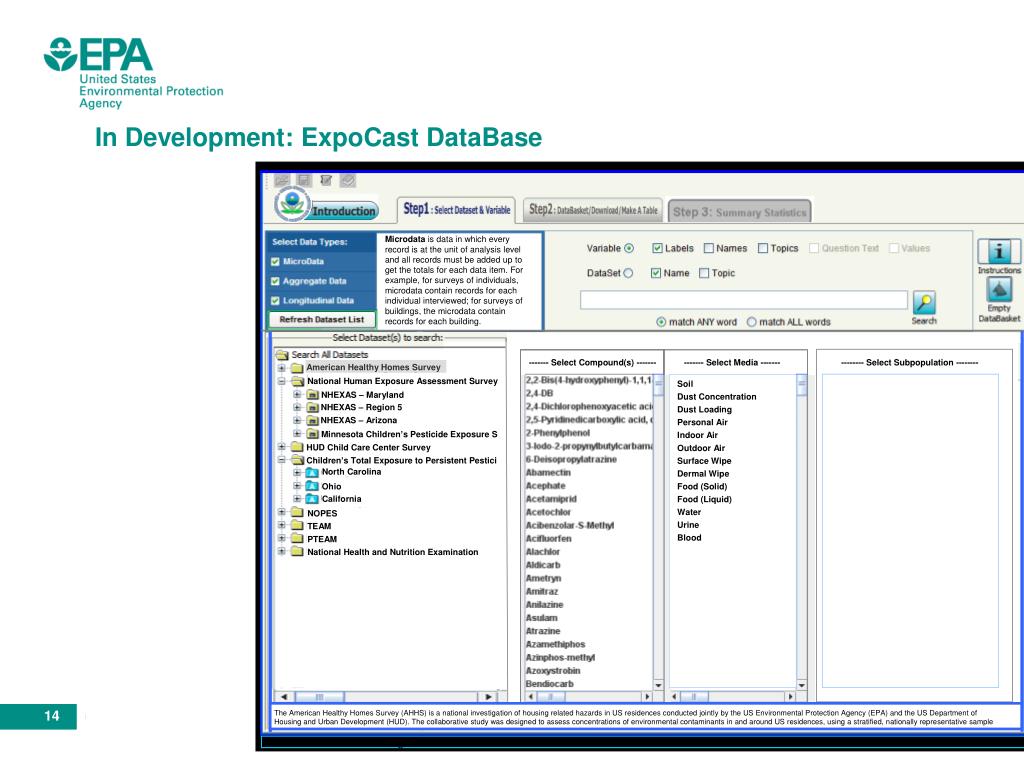The width and height of the screenshot is (1024, 768).
Task: Click the Search All Datasets folder icon
Action: (282, 355)
